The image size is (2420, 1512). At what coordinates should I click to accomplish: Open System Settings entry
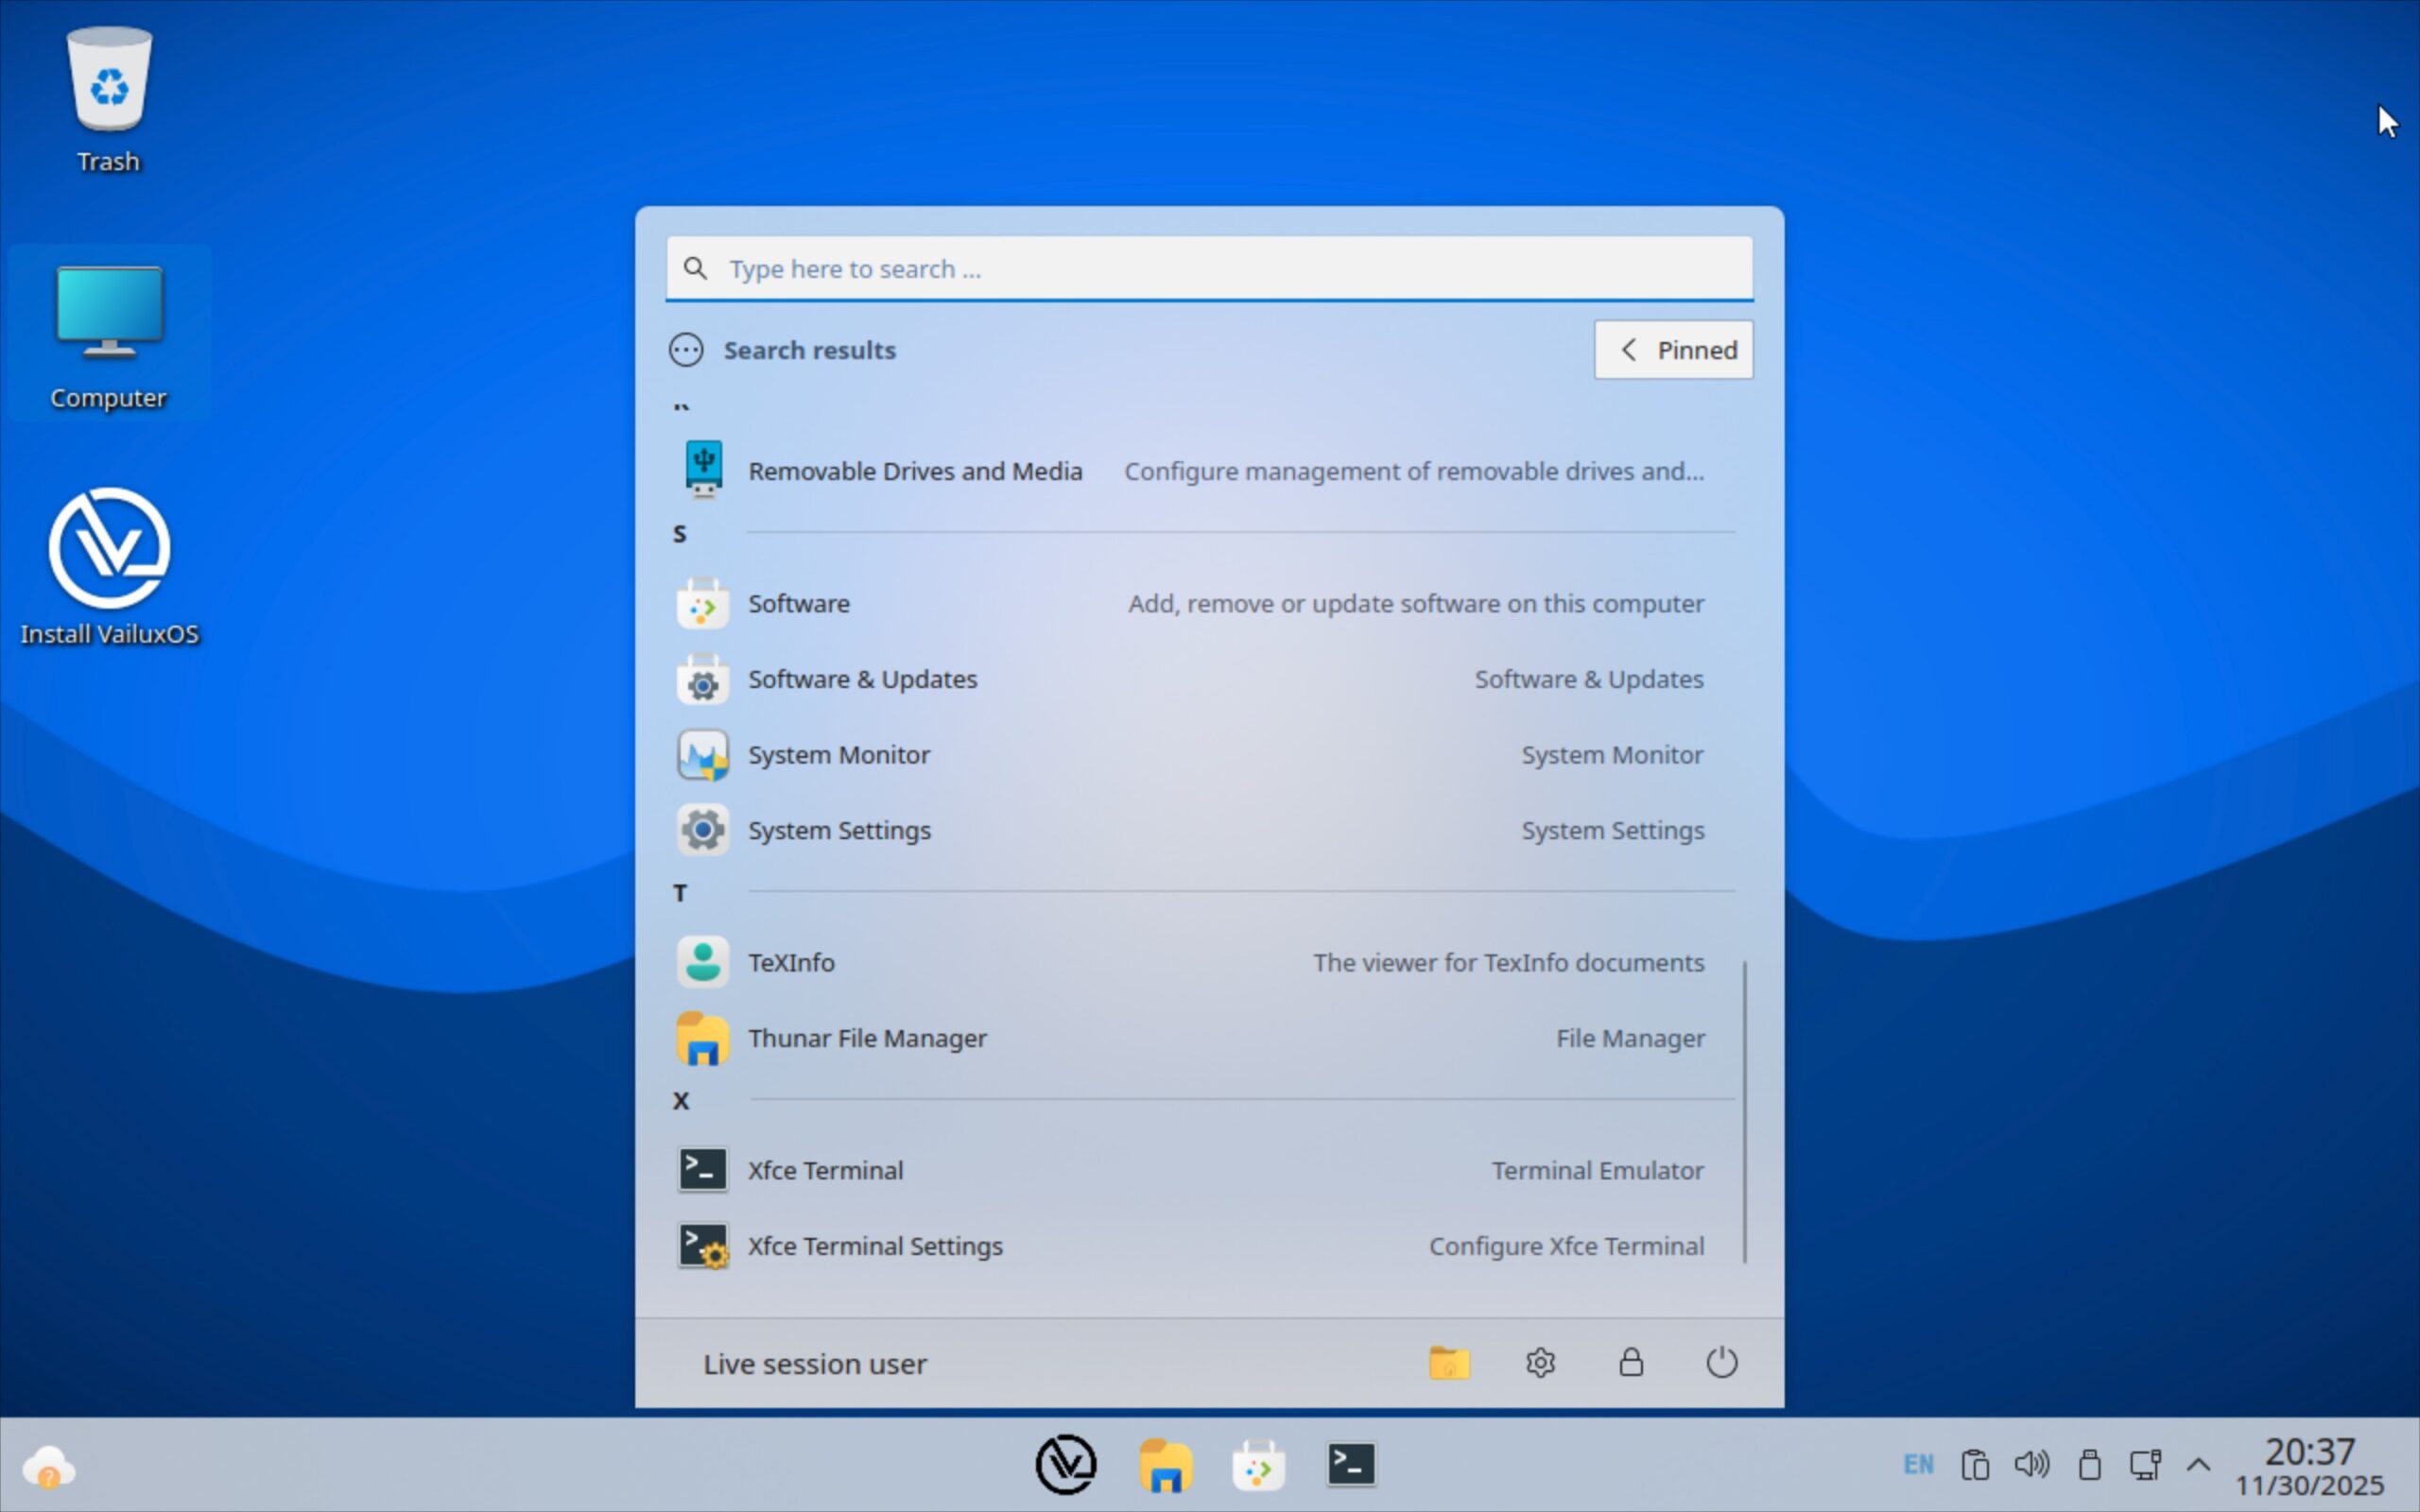[838, 830]
